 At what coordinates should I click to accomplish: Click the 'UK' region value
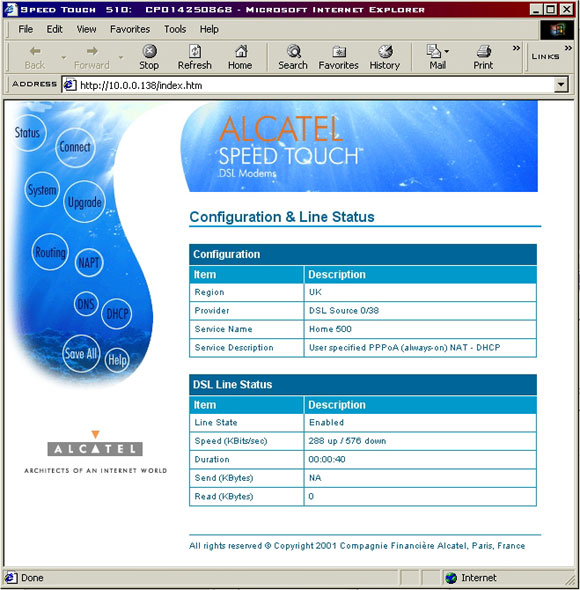tap(315, 292)
